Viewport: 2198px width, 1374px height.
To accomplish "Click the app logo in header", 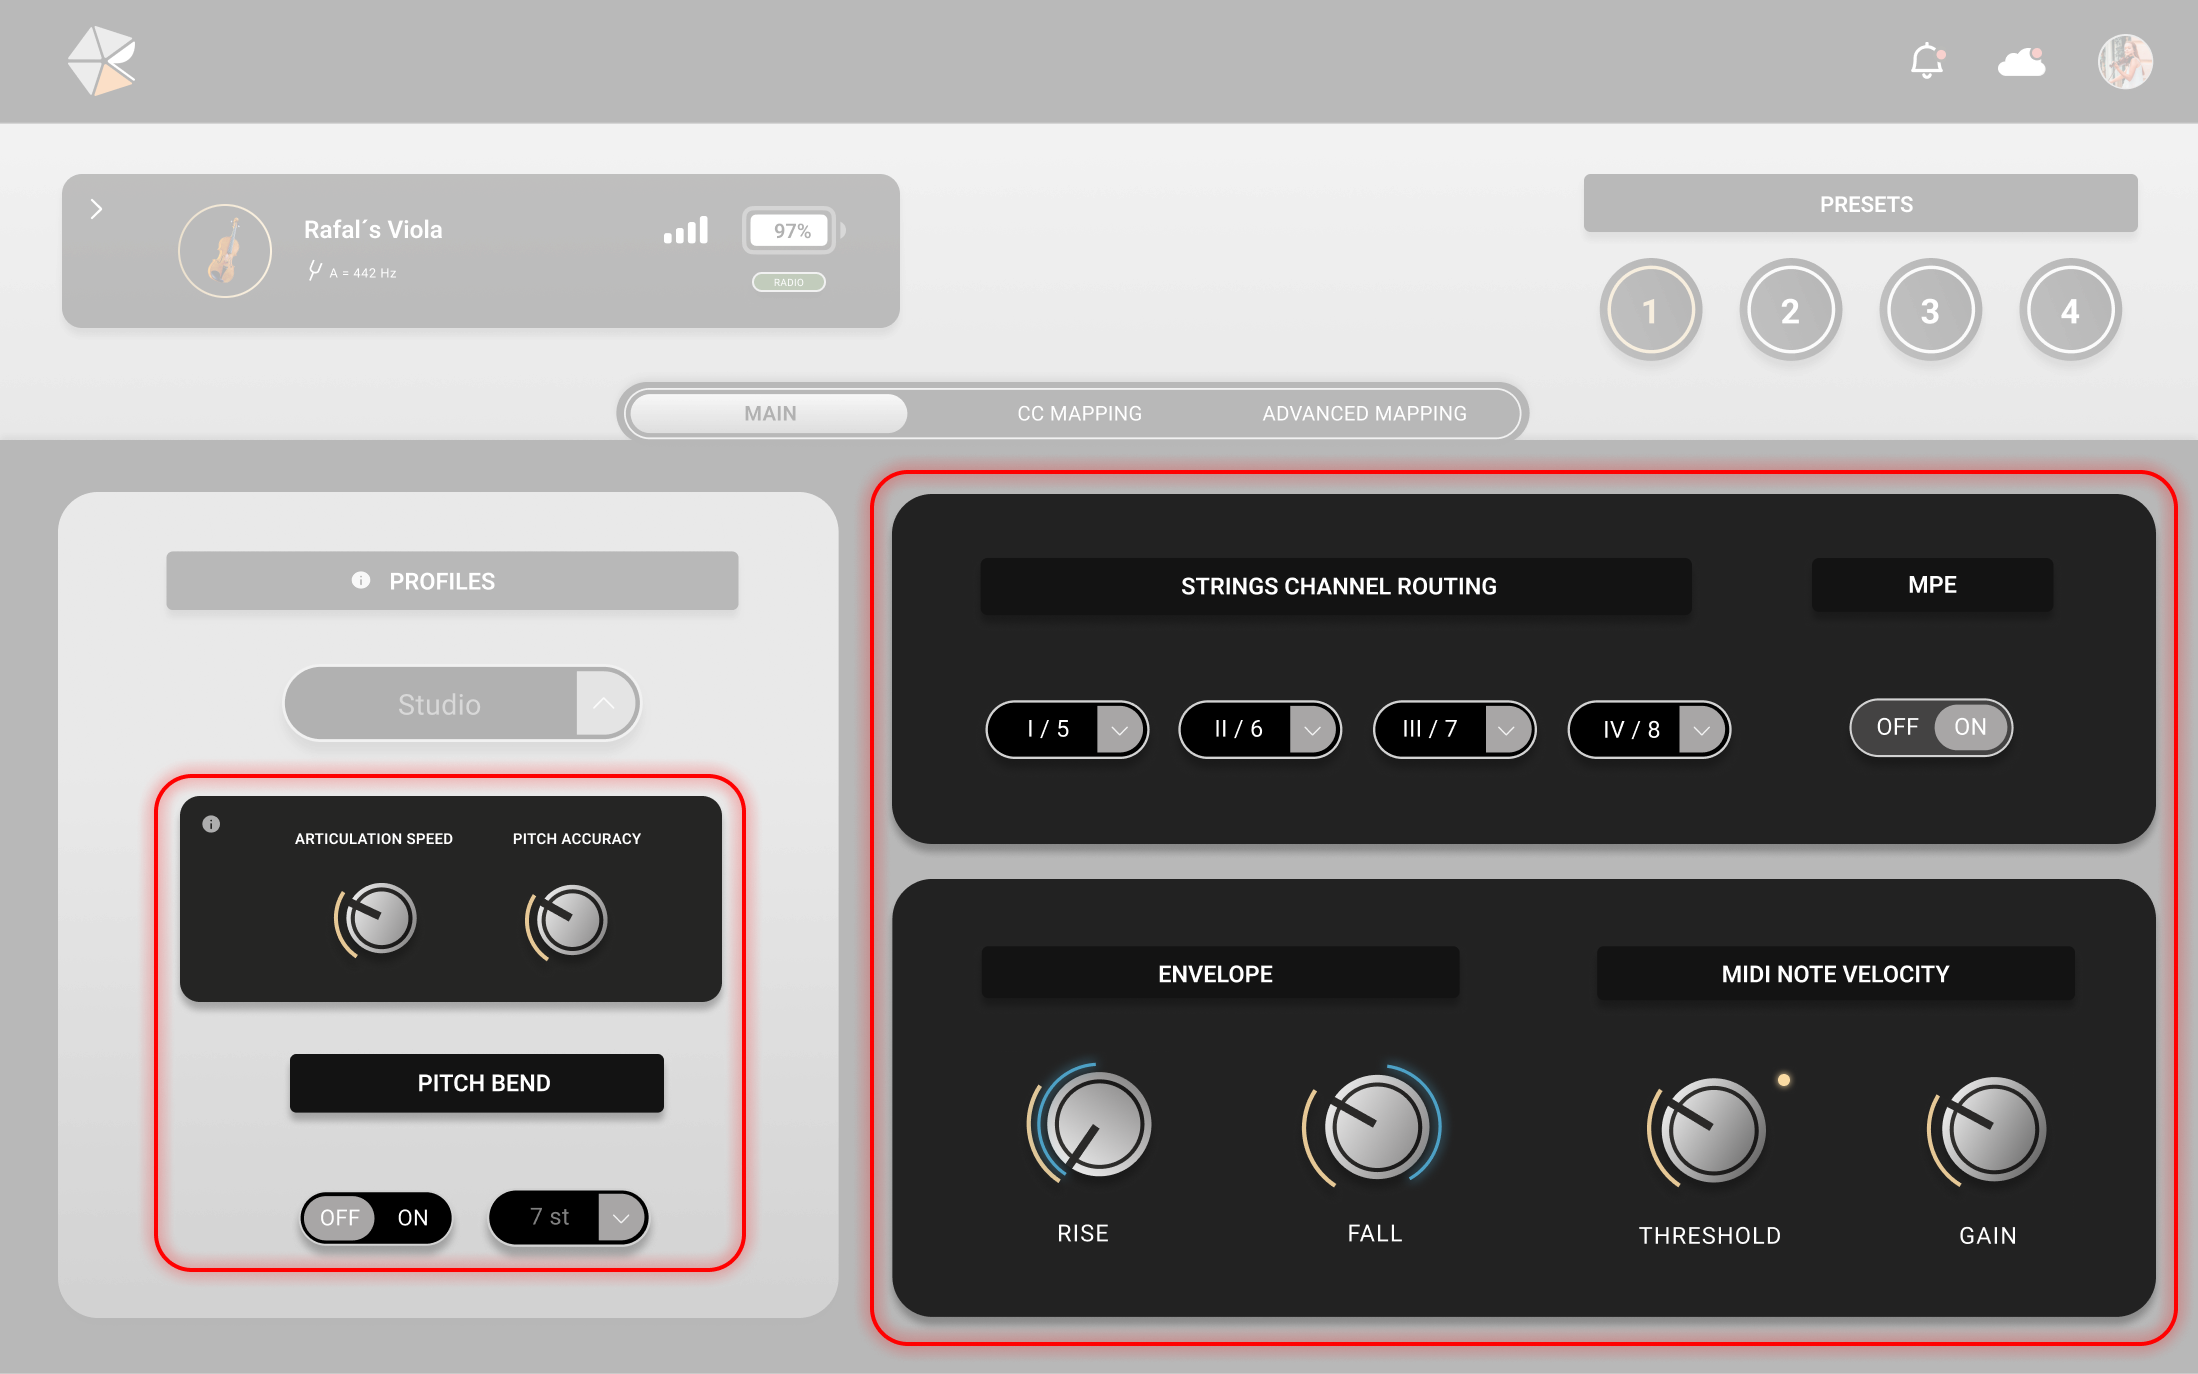I will pyautogui.click(x=101, y=61).
